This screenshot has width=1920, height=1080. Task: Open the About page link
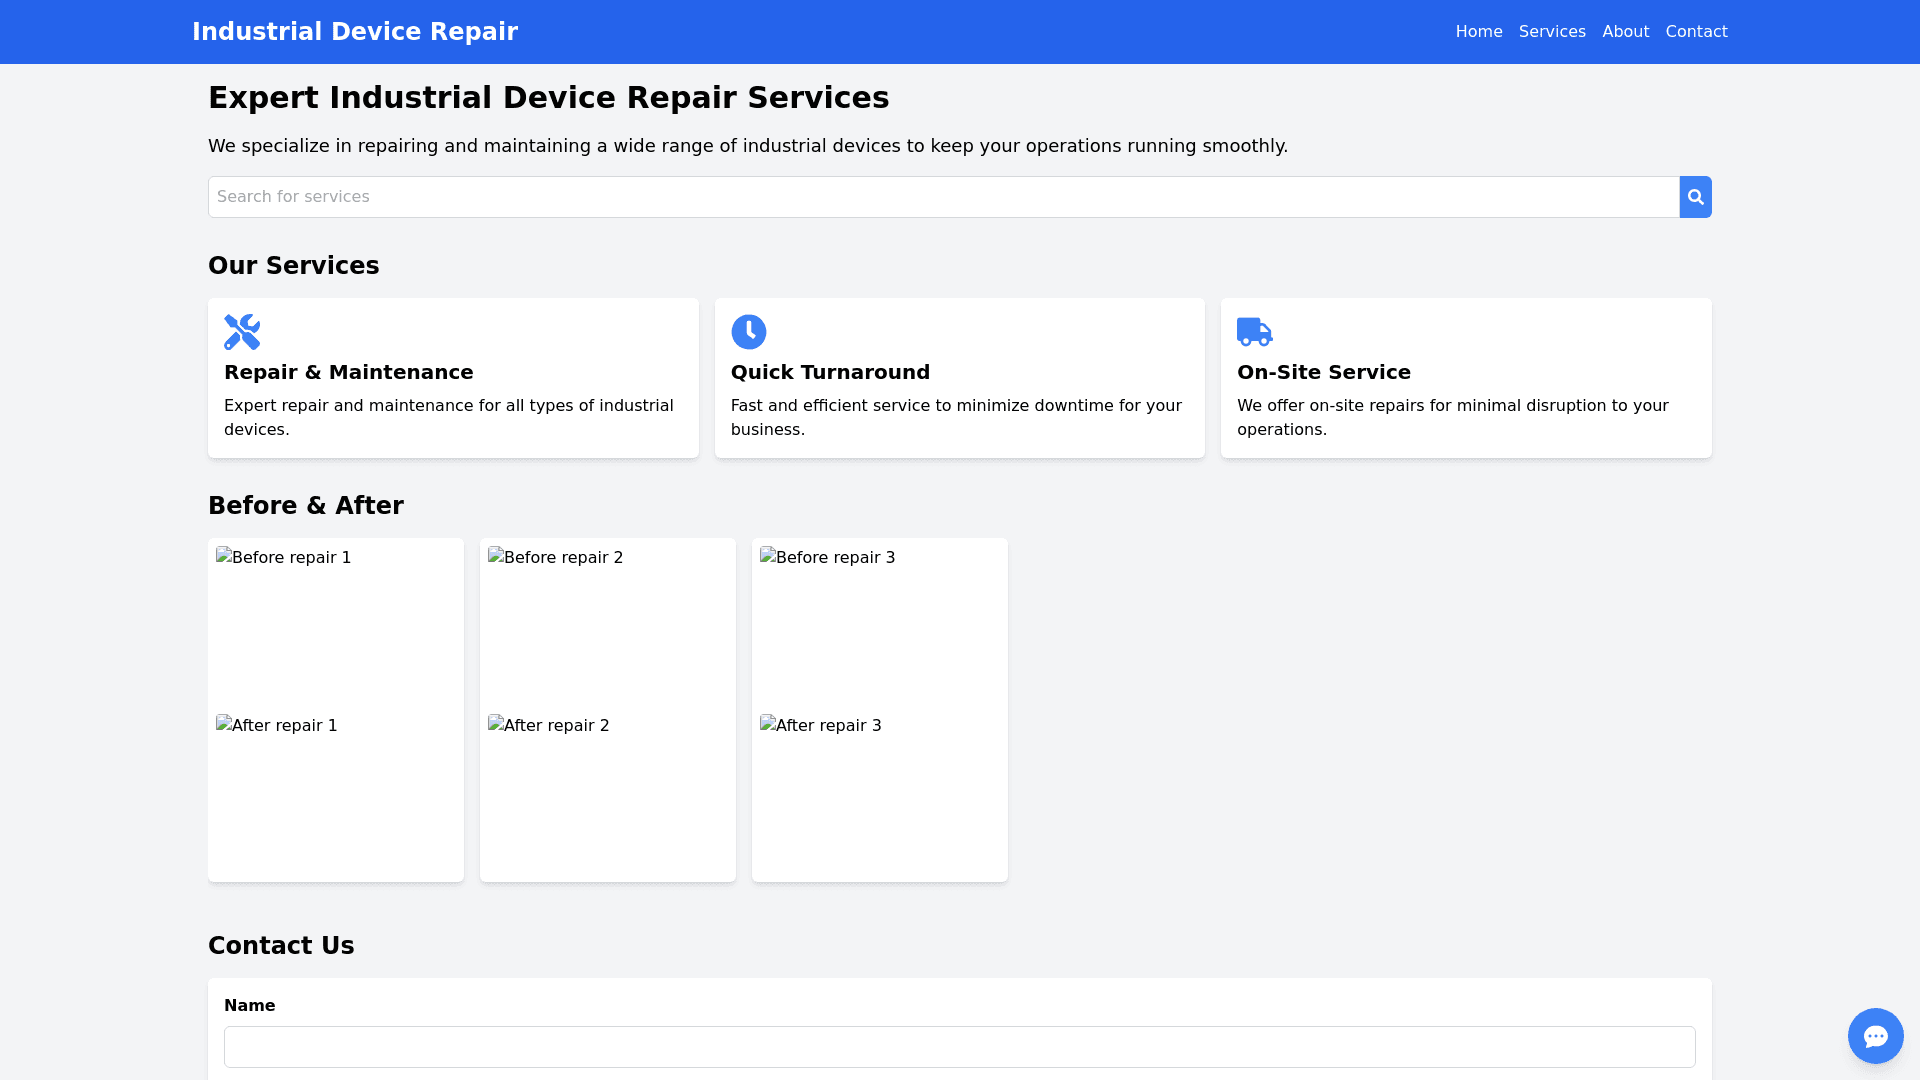1625,32
